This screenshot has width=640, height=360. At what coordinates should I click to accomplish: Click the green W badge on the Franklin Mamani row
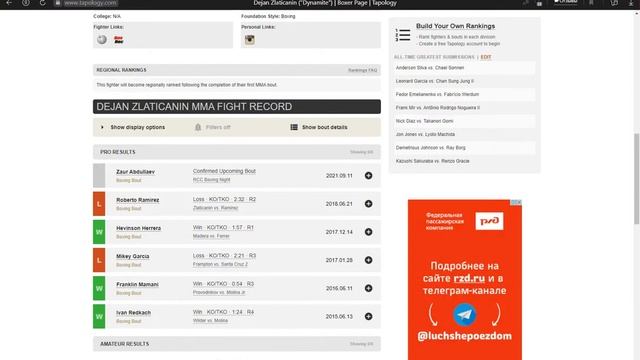[x=99, y=288]
